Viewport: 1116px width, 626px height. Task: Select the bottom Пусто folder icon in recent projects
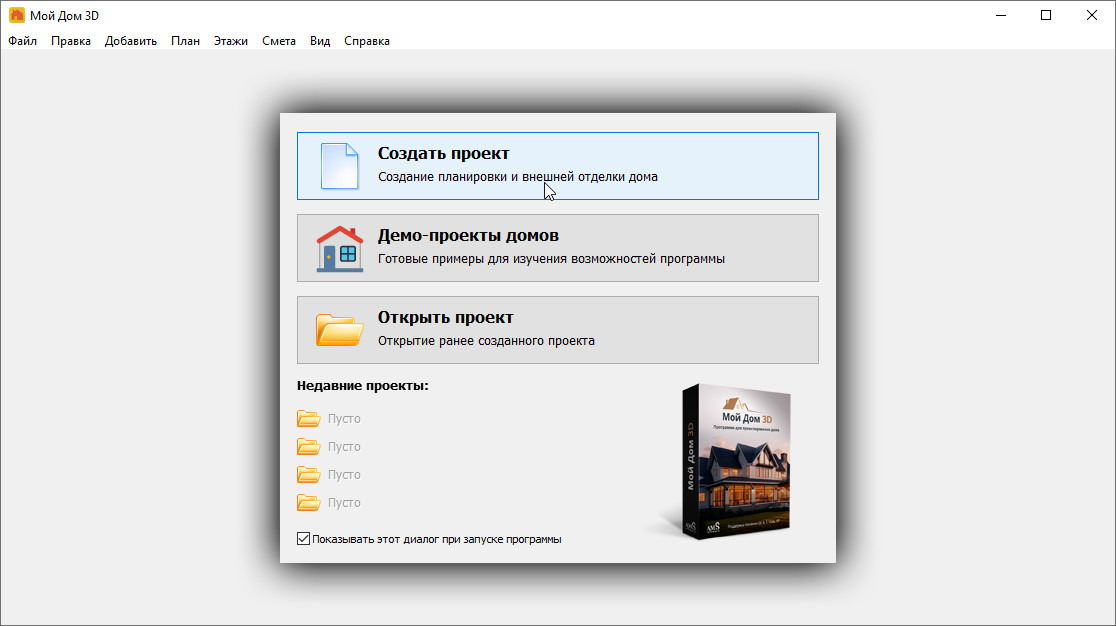tap(308, 503)
